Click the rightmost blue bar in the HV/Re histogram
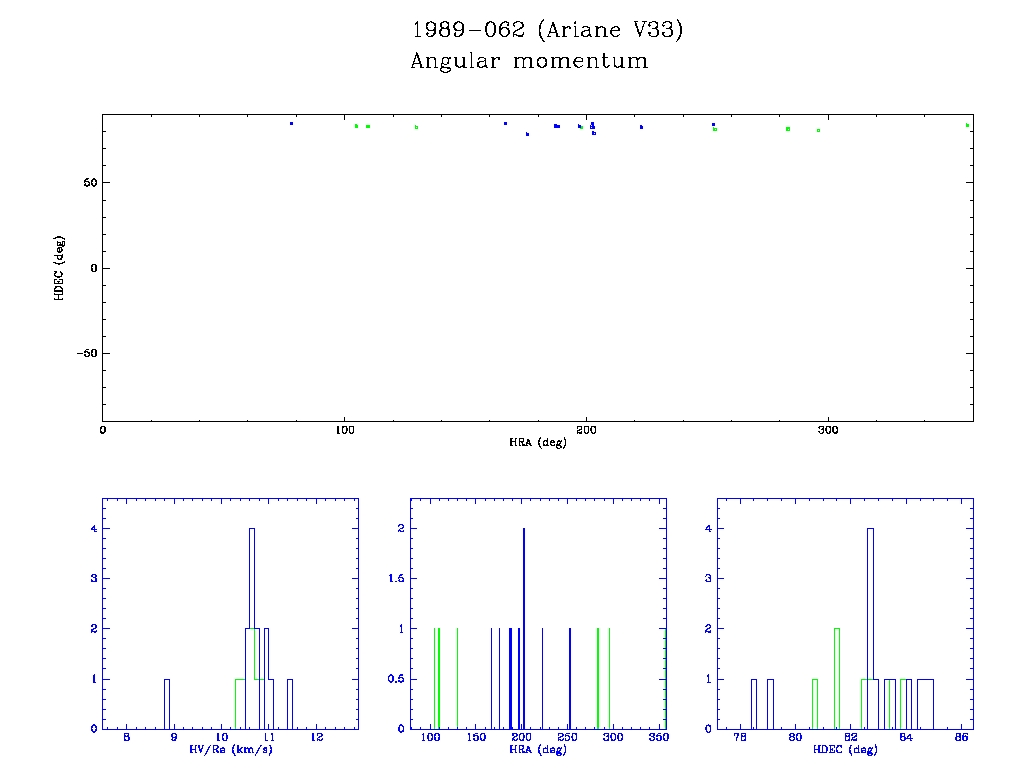Screen dimensions: 1024x768 click(x=290, y=703)
